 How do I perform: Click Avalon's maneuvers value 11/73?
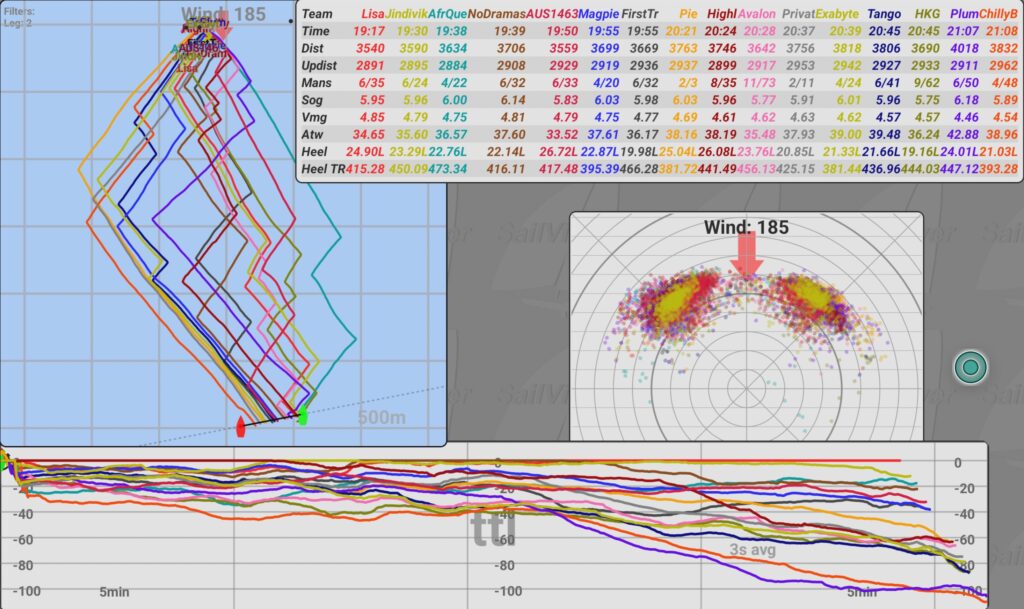pos(759,83)
